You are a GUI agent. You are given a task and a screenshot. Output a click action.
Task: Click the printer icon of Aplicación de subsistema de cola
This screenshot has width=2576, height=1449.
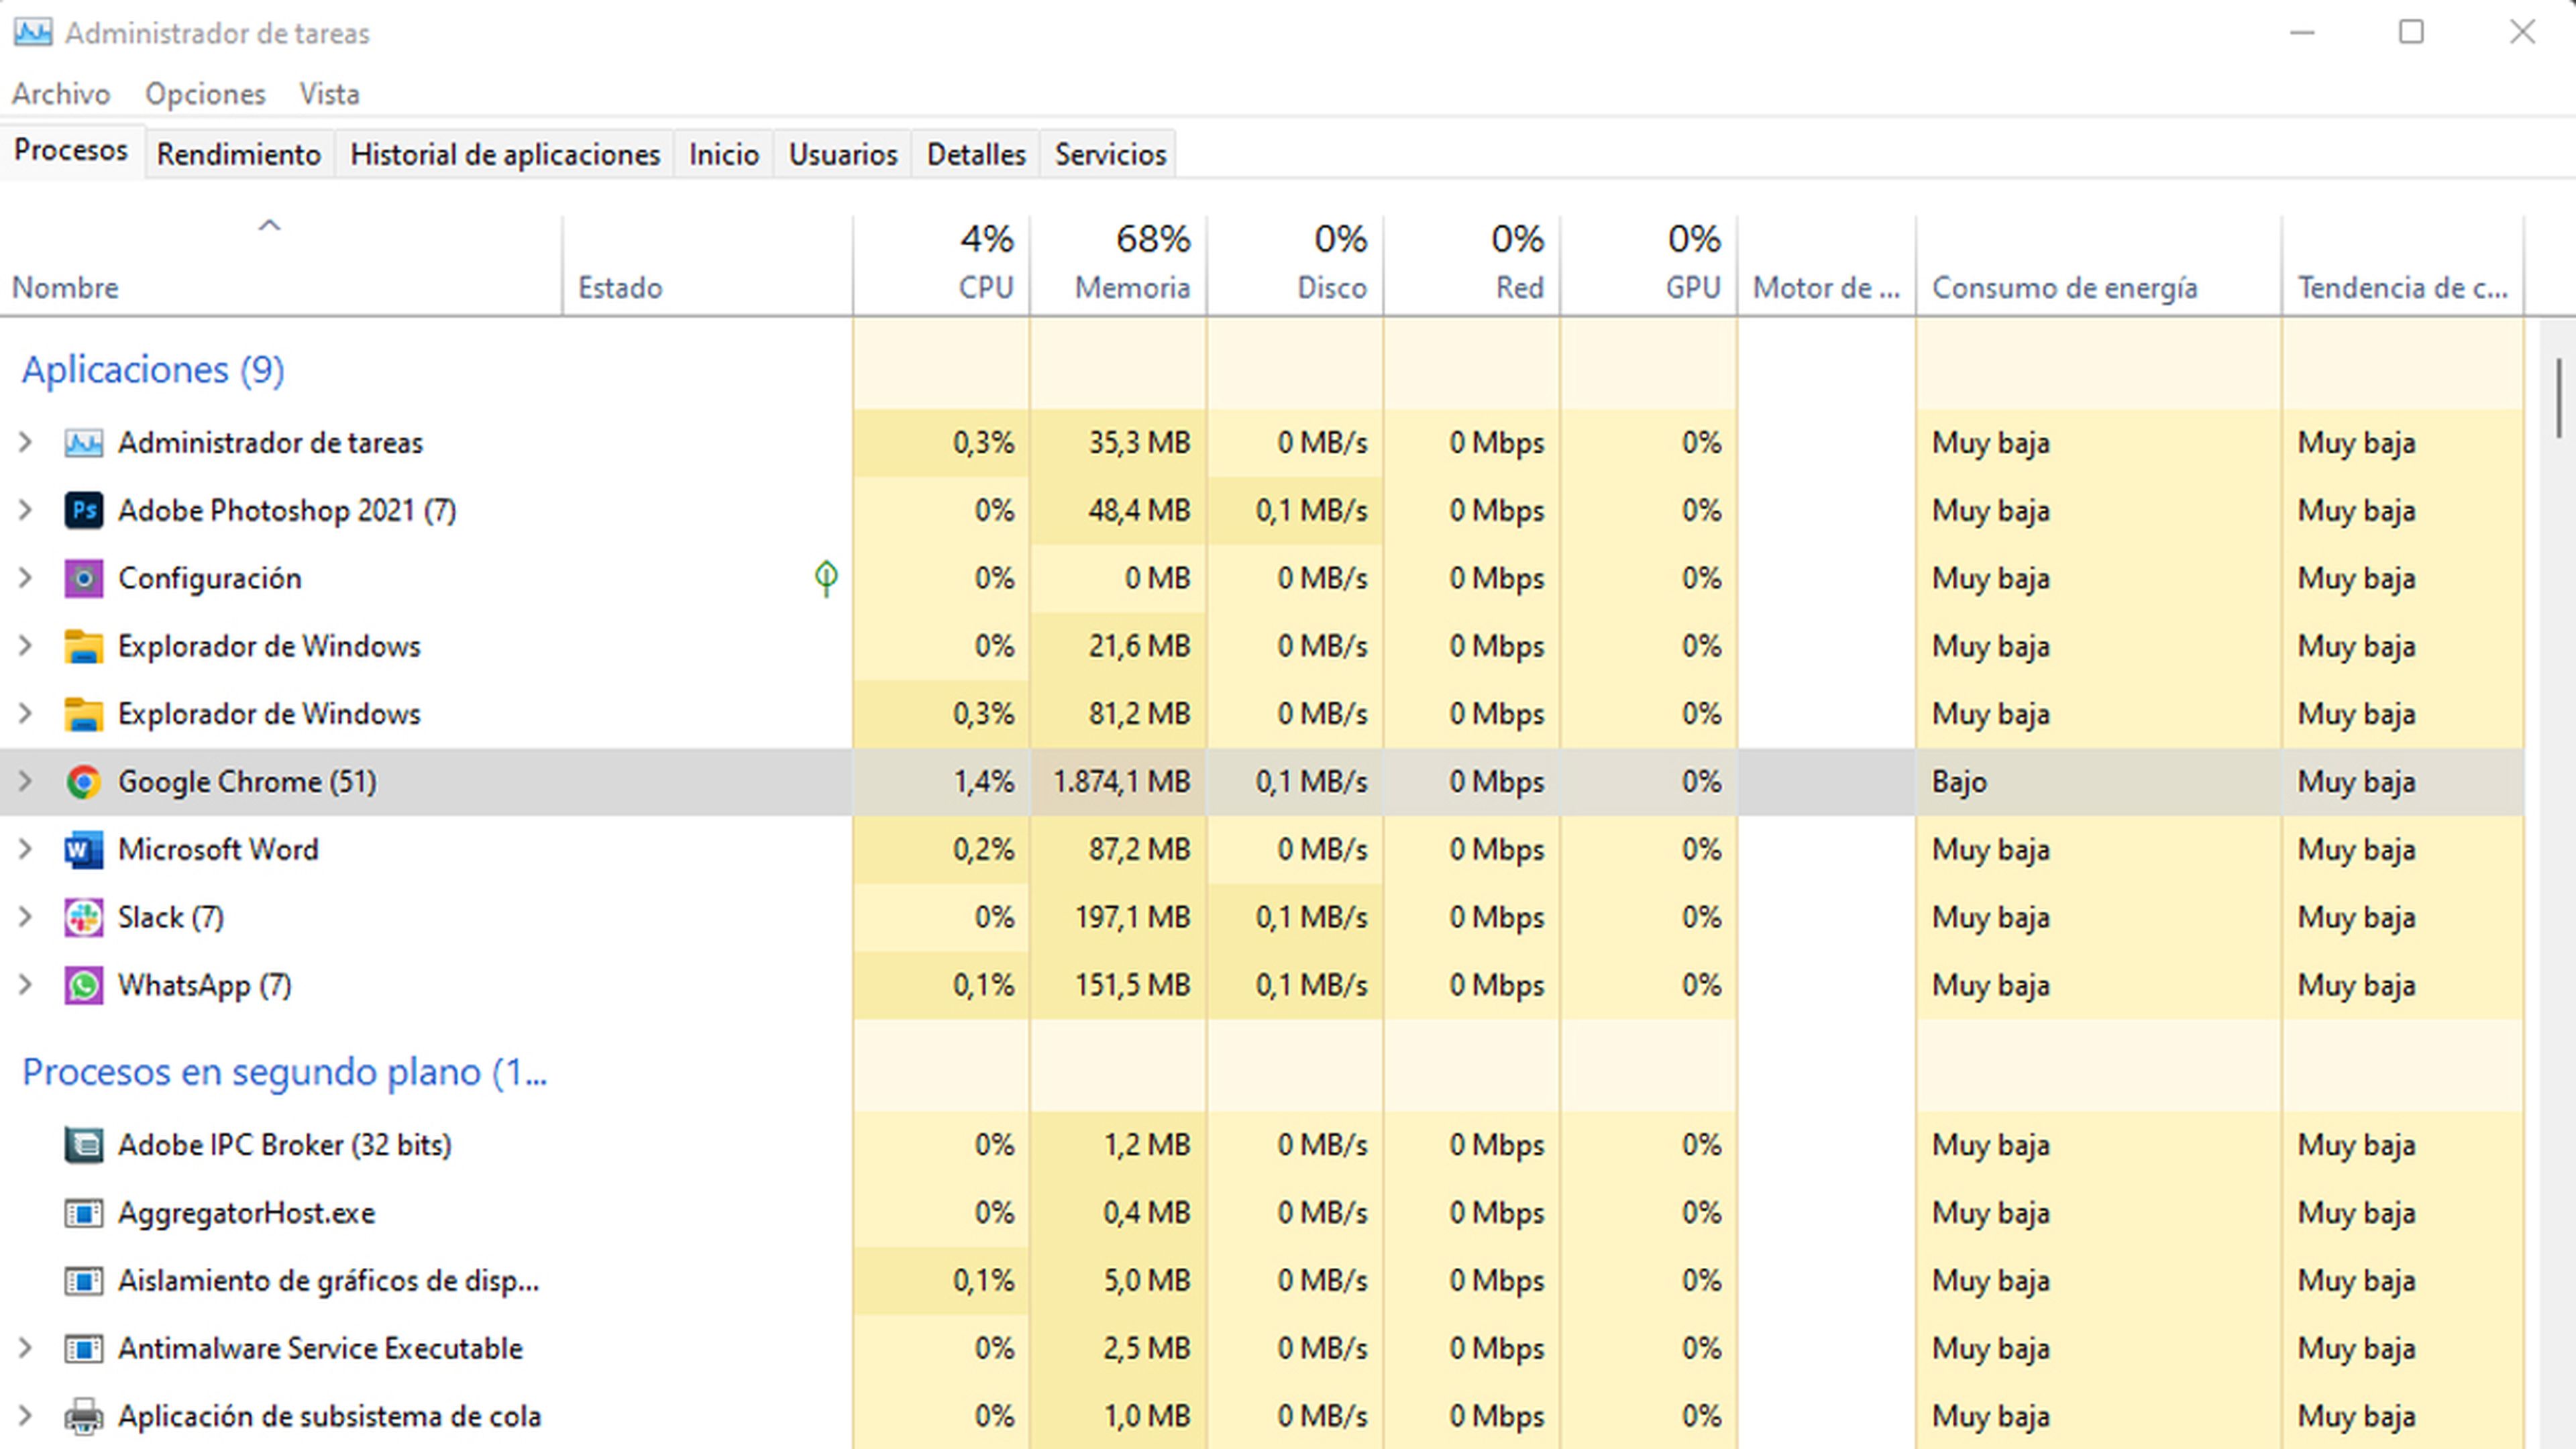click(83, 1417)
